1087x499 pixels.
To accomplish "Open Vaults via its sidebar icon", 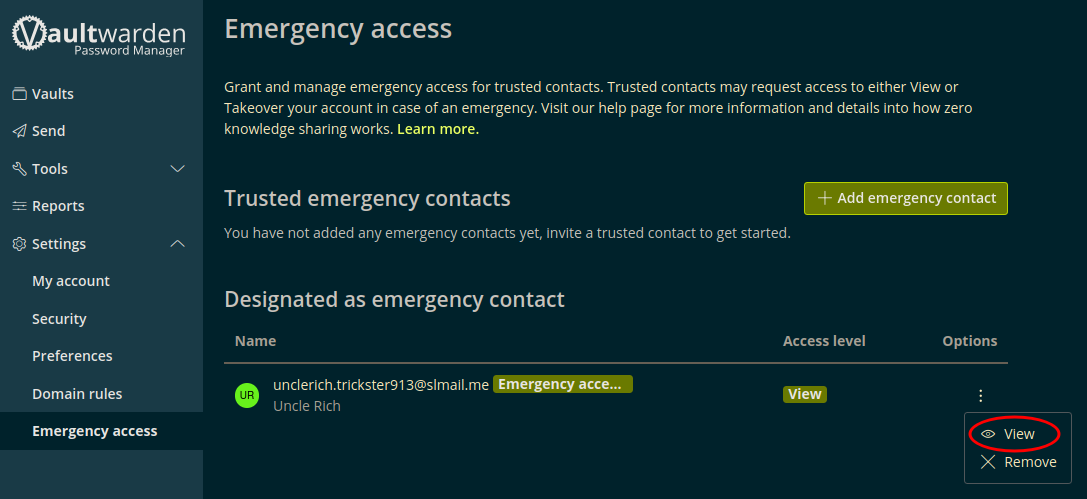I will (19, 94).
